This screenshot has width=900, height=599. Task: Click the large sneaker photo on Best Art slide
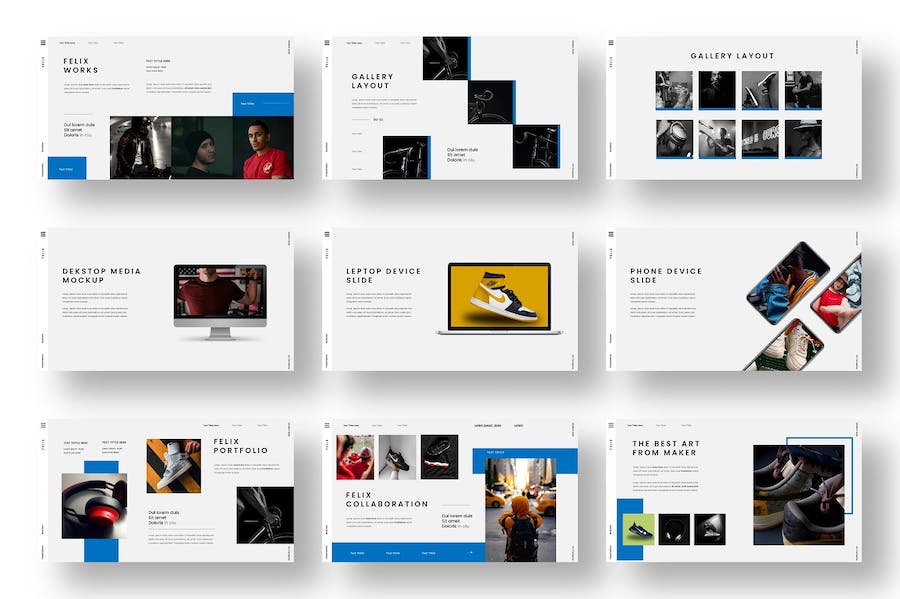[x=798, y=495]
